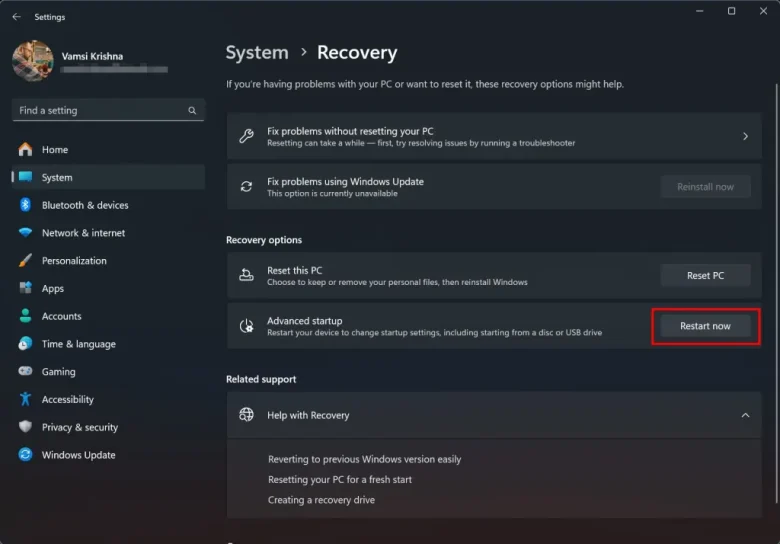Open Privacy & security label in sidebar
This screenshot has width=780, height=544.
click(80, 427)
